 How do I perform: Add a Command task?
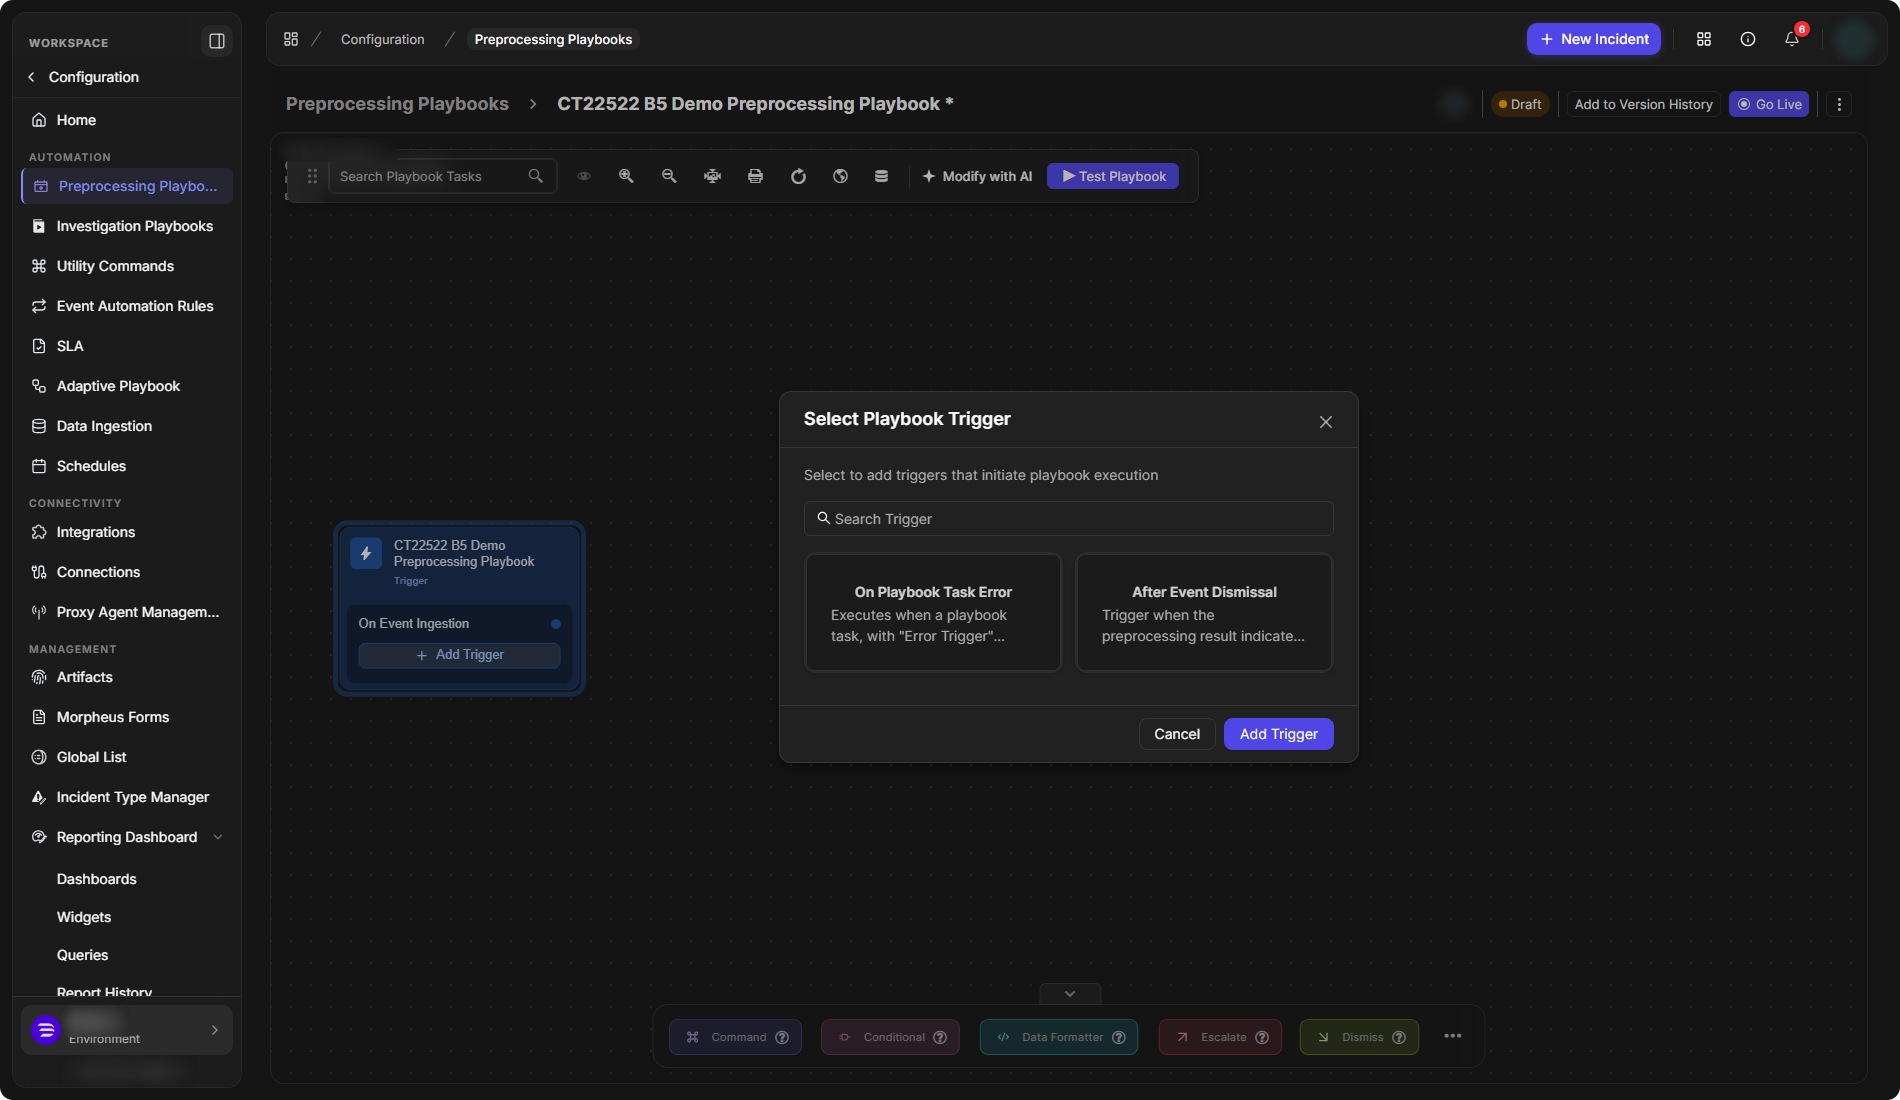[x=735, y=1037]
